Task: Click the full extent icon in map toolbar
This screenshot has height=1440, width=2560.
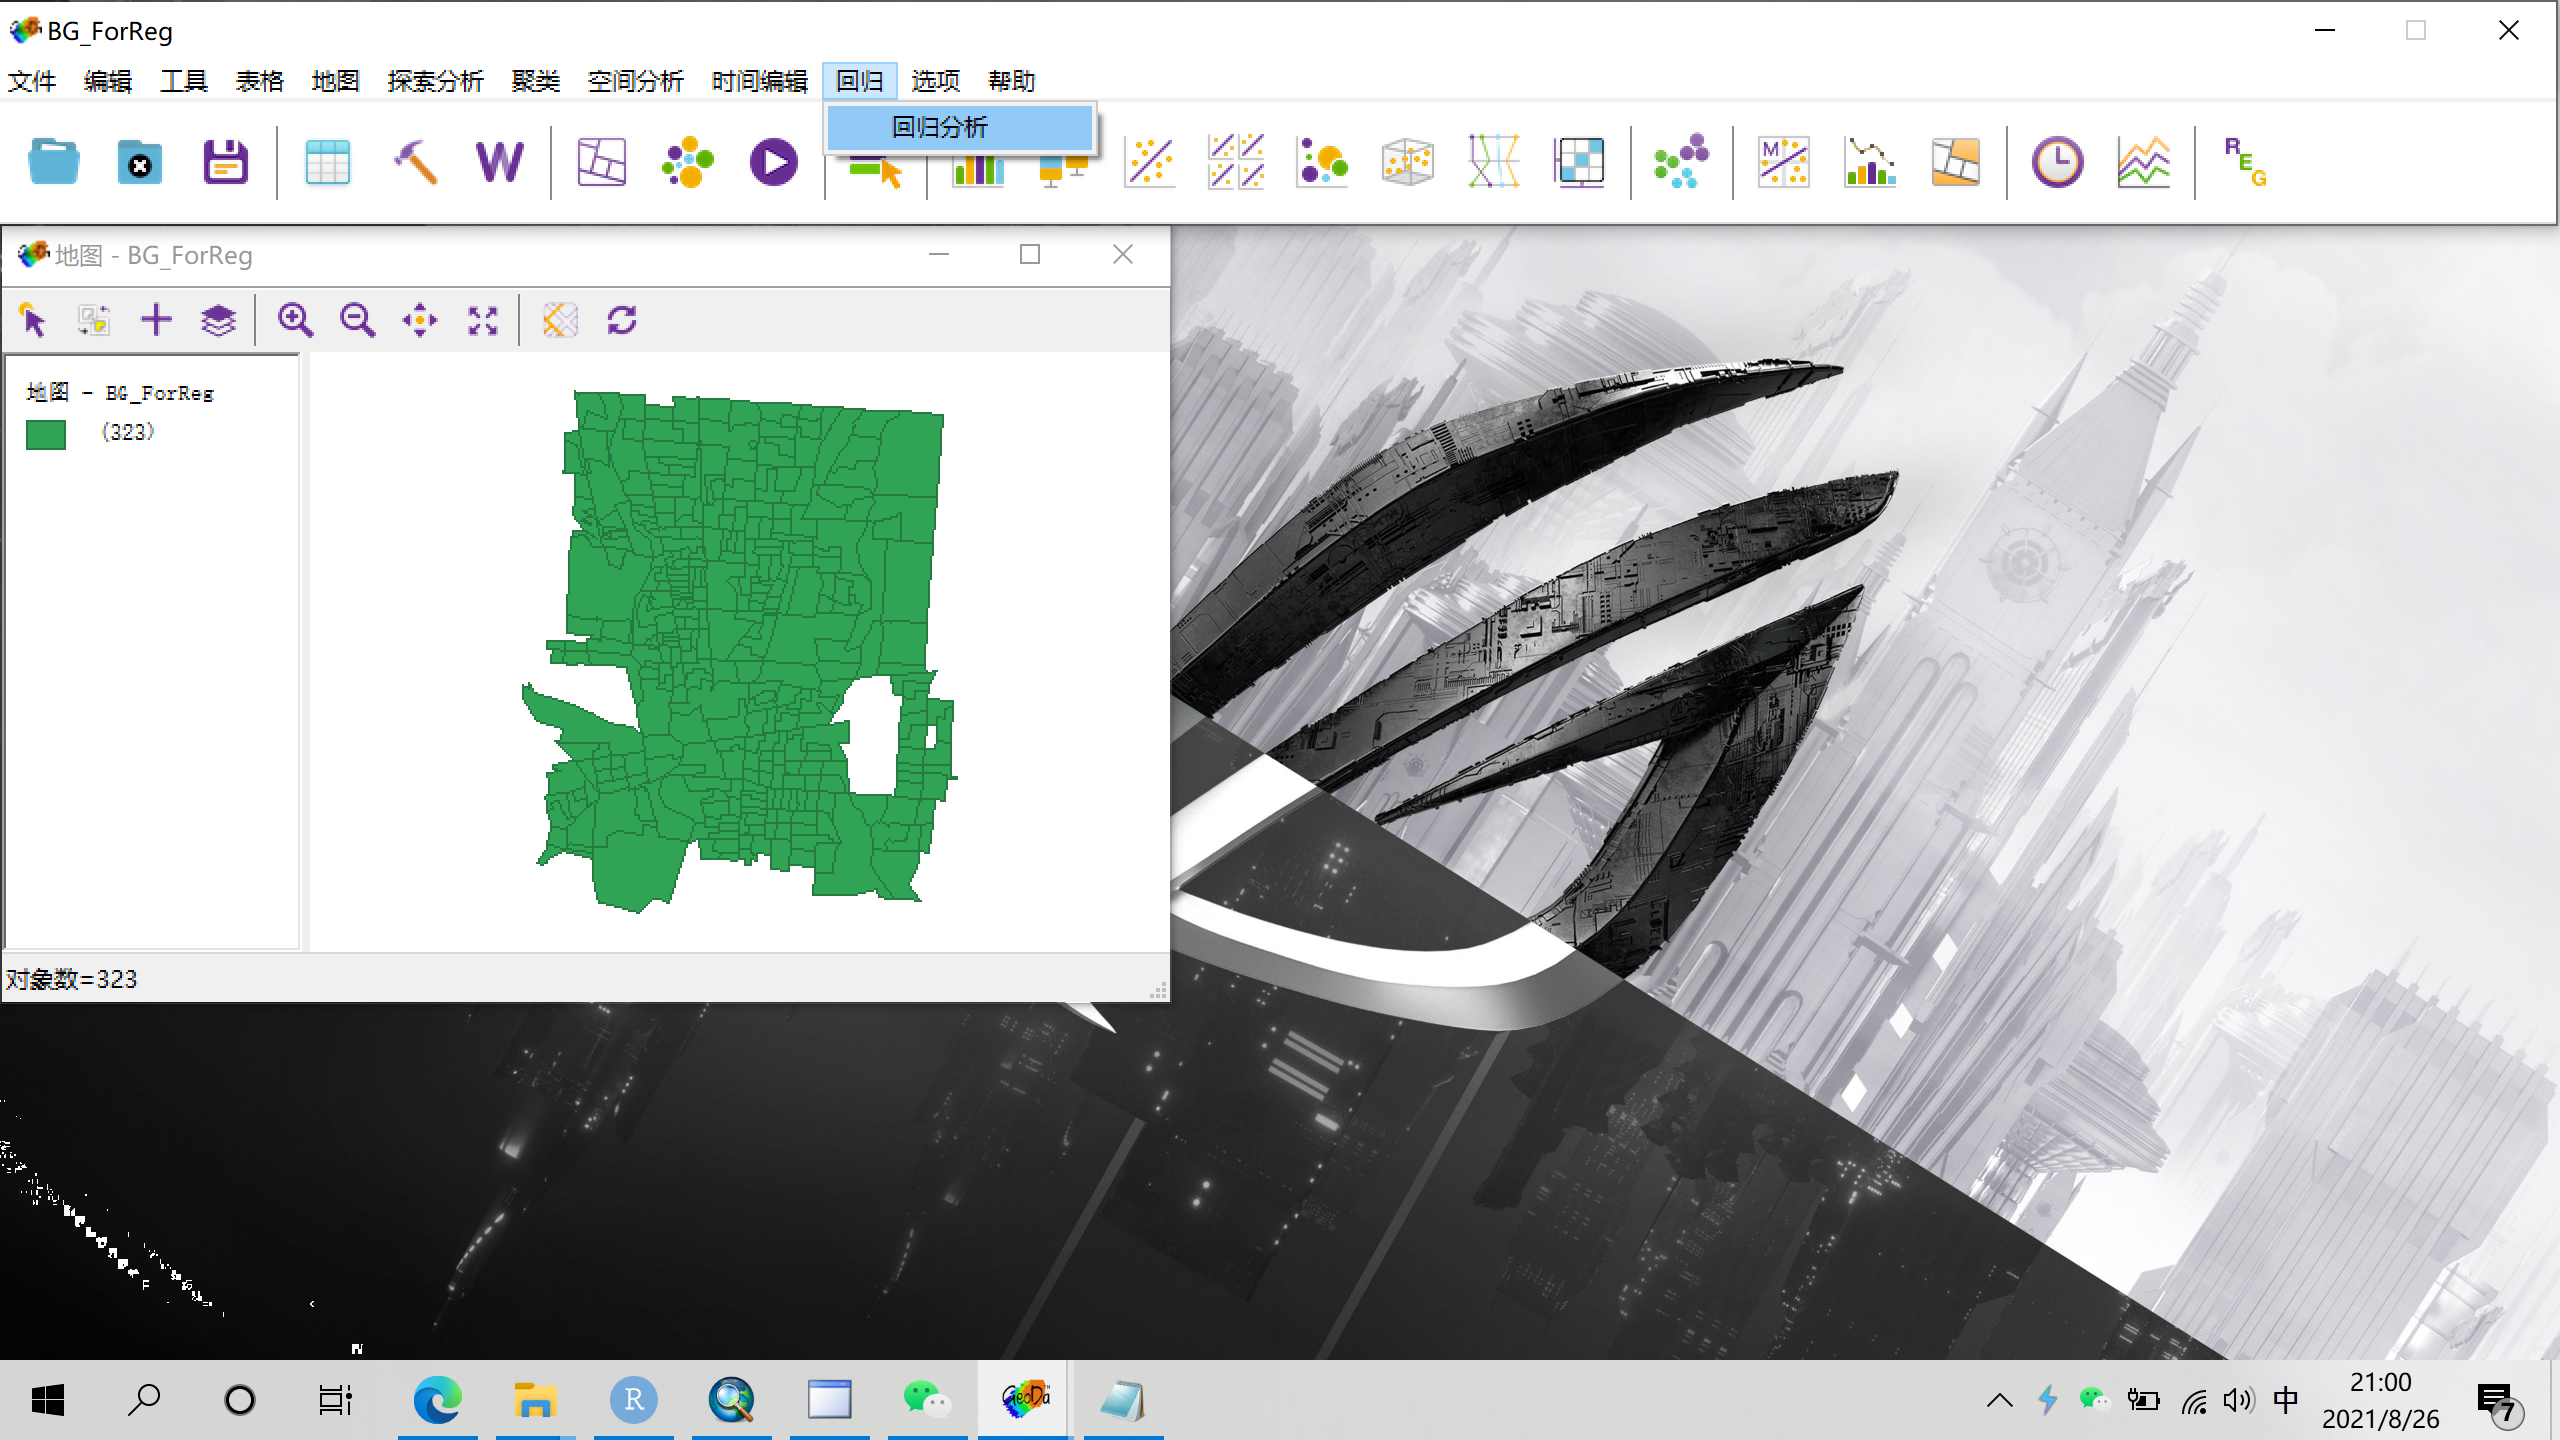Action: [x=483, y=320]
